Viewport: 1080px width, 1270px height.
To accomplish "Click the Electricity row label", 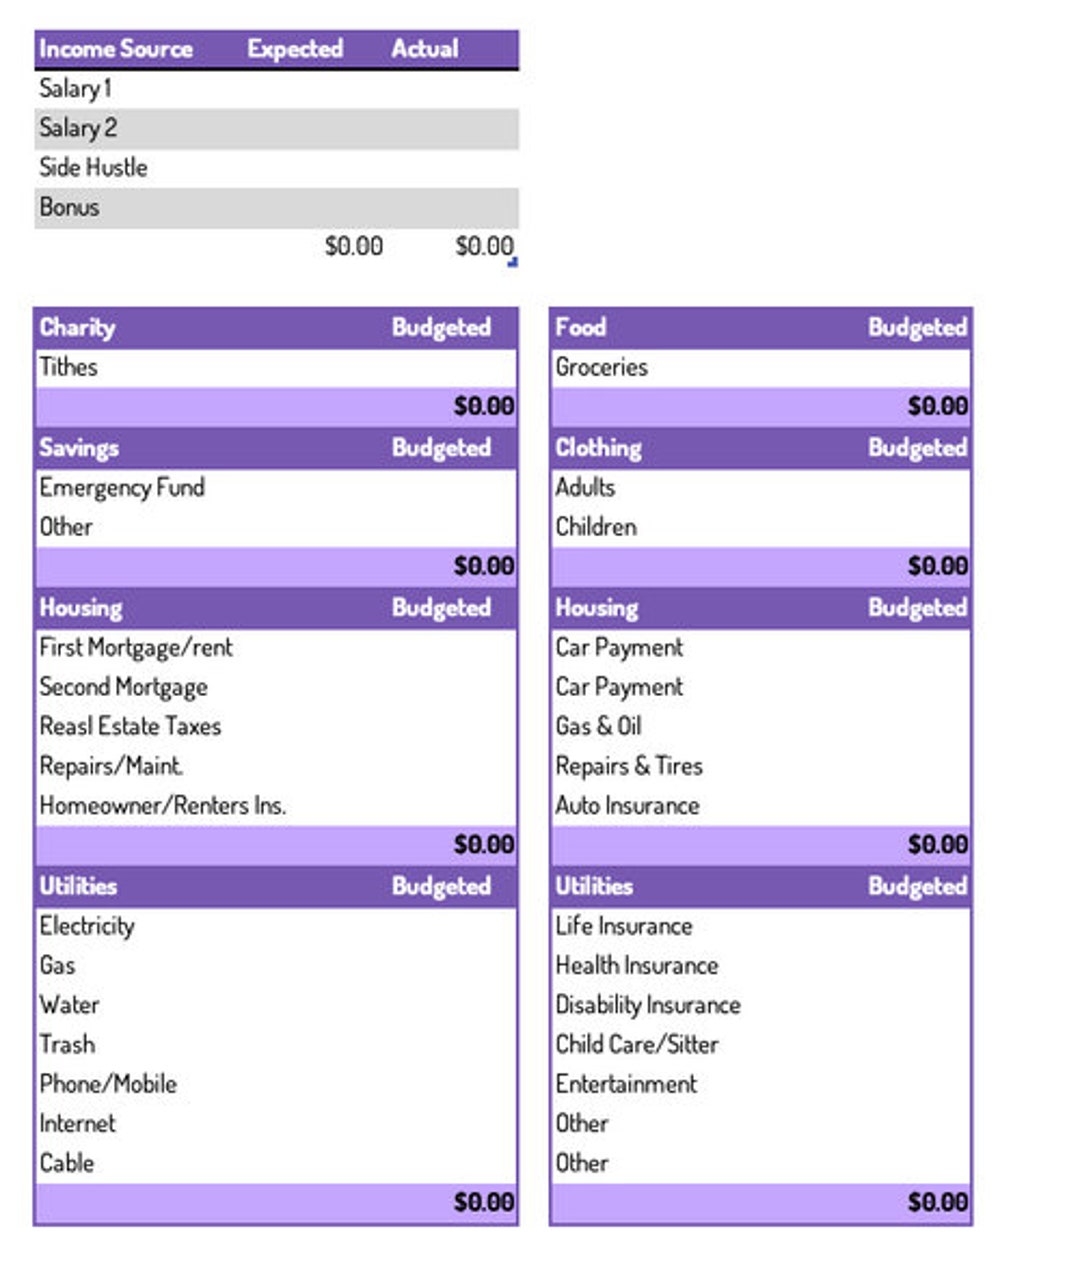I will (x=87, y=925).
